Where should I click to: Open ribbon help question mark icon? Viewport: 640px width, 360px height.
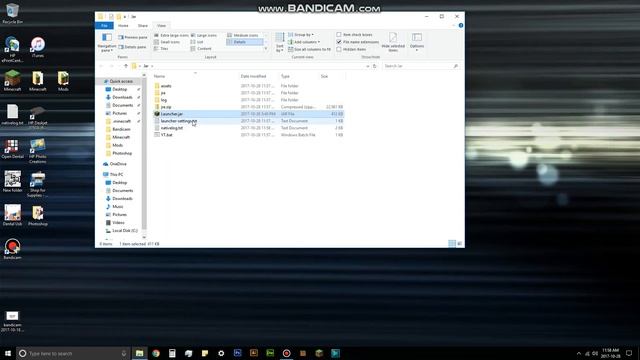[x=461, y=25]
